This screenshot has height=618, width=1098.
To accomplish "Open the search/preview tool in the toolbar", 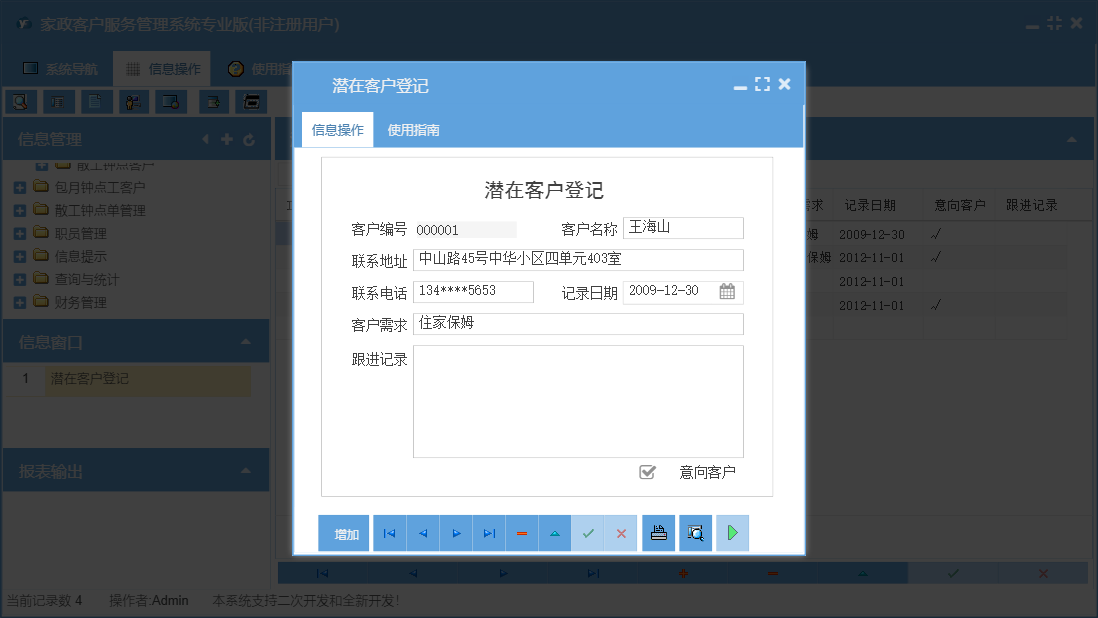I will tap(21, 101).
